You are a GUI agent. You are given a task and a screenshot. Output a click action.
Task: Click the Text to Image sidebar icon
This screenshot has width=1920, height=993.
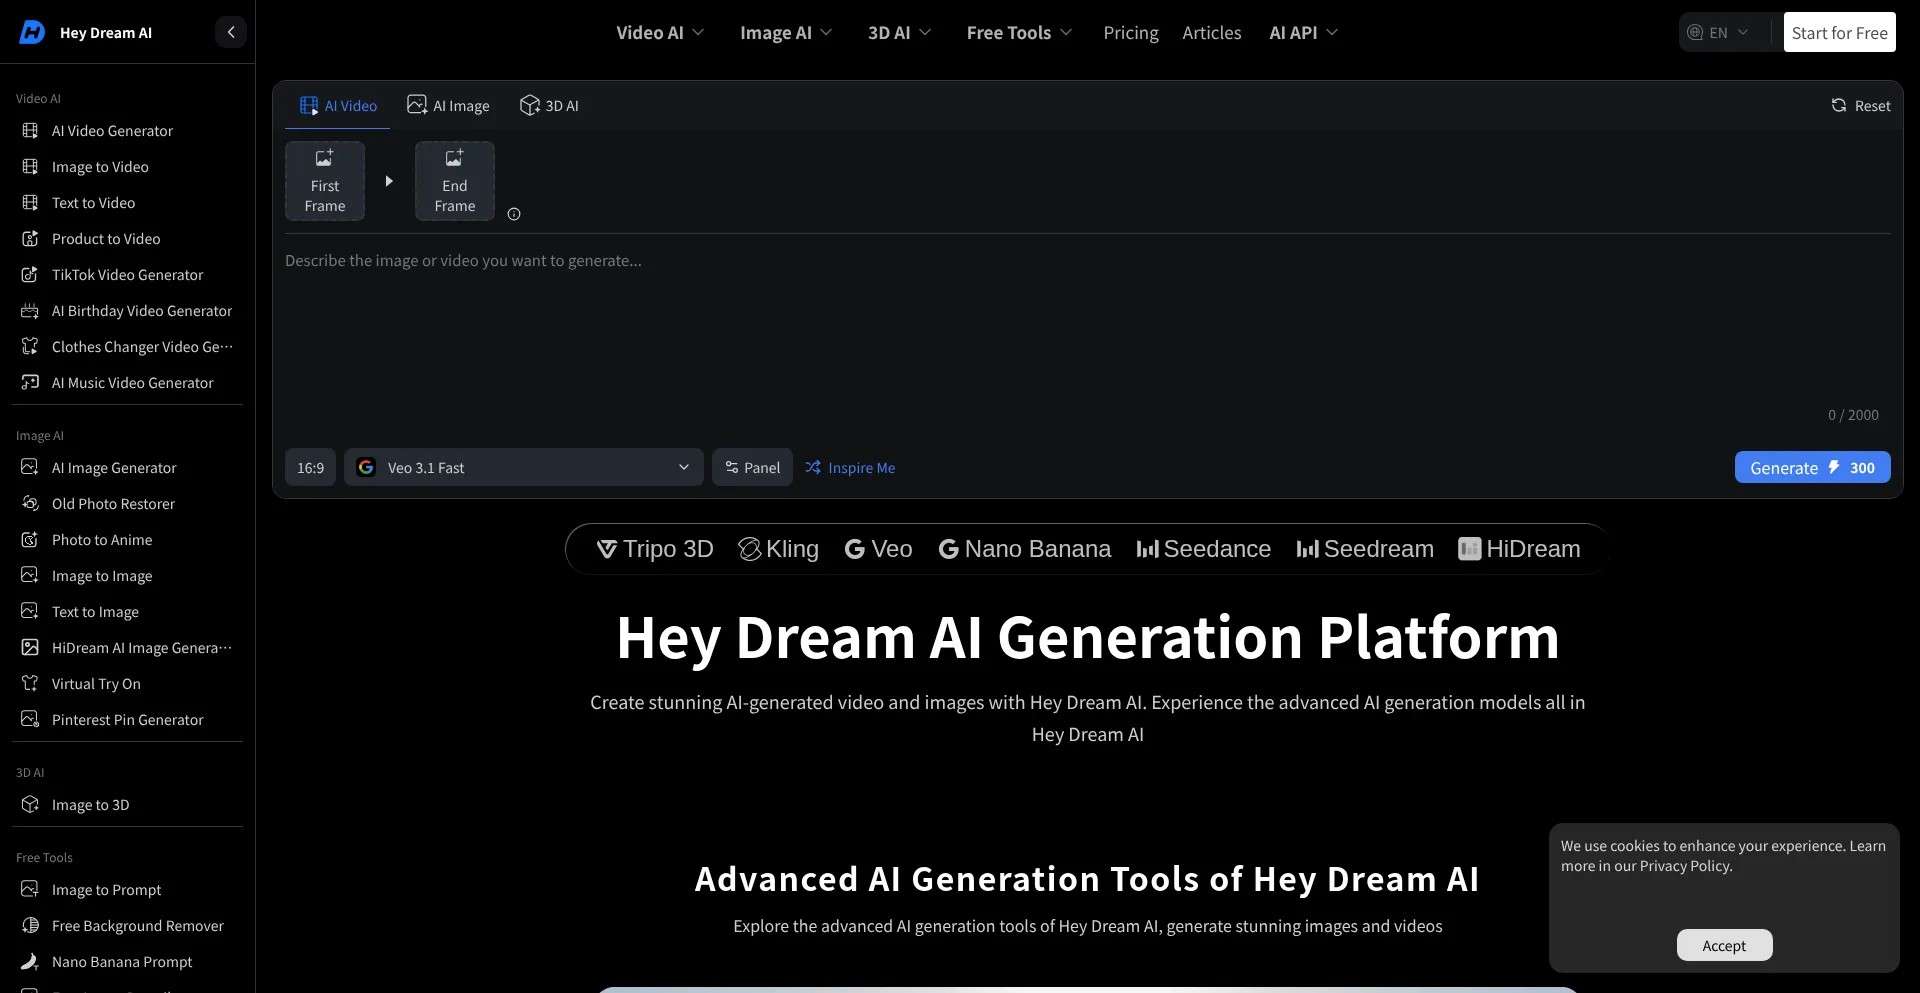[x=30, y=612]
